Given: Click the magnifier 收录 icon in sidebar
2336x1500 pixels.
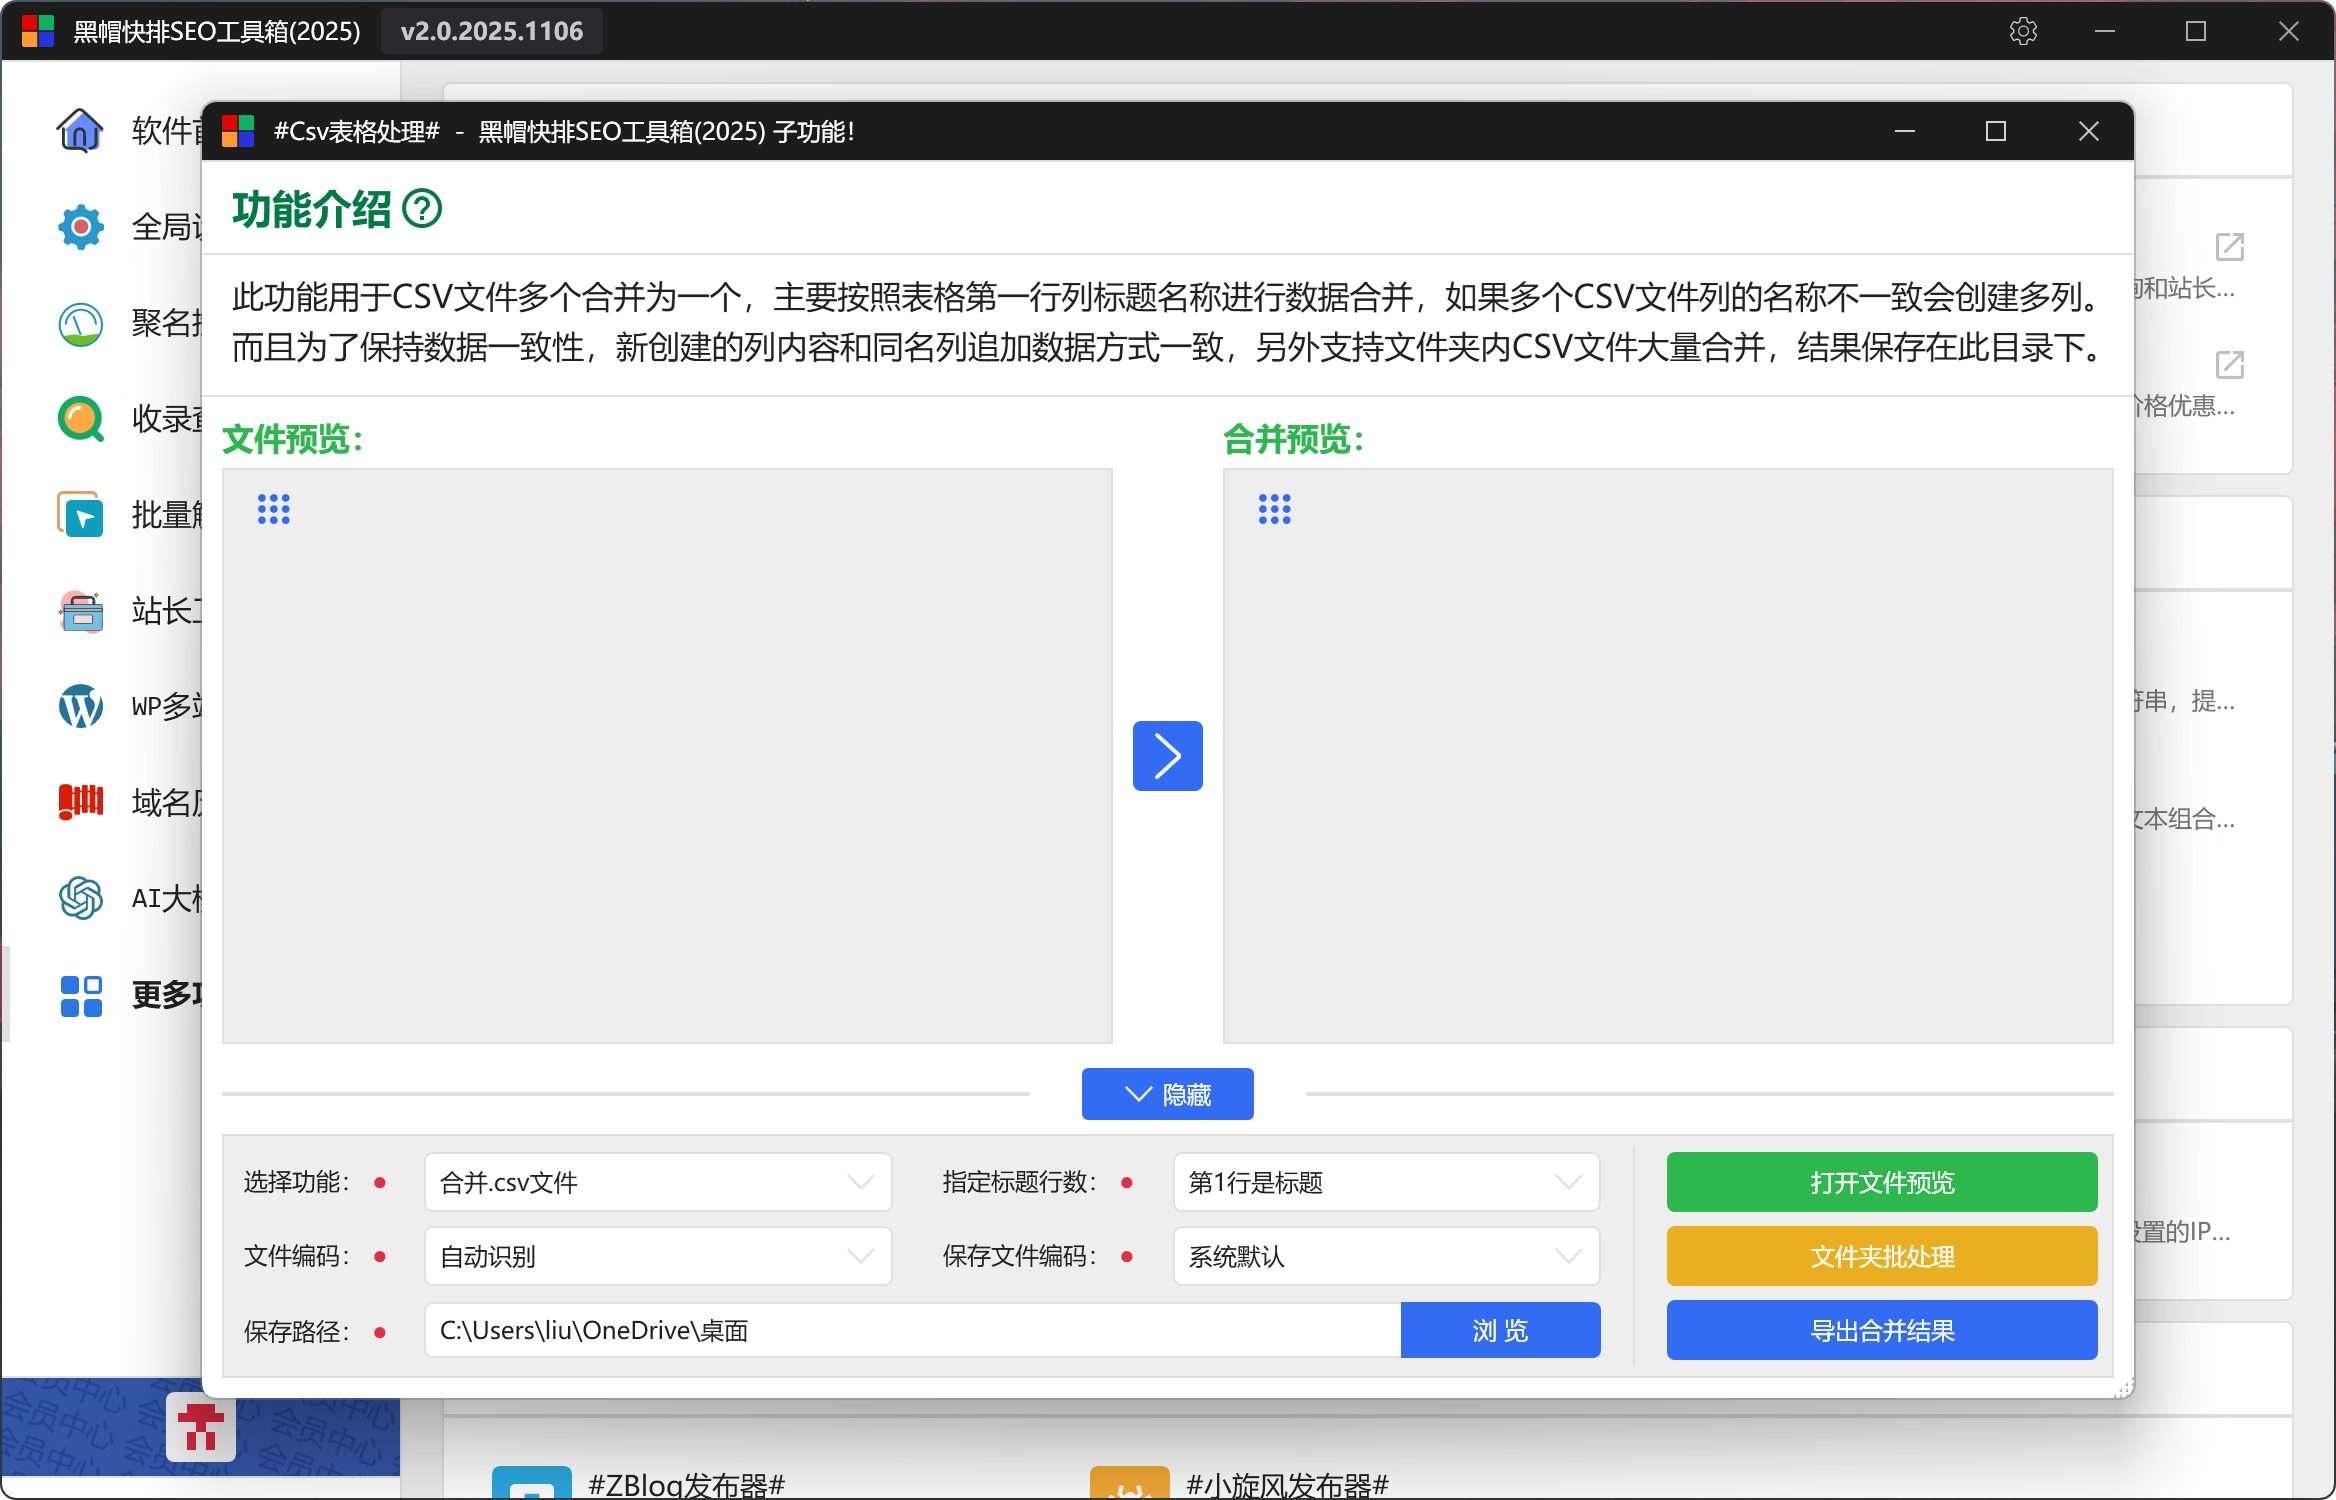Looking at the screenshot, I should coord(80,419).
